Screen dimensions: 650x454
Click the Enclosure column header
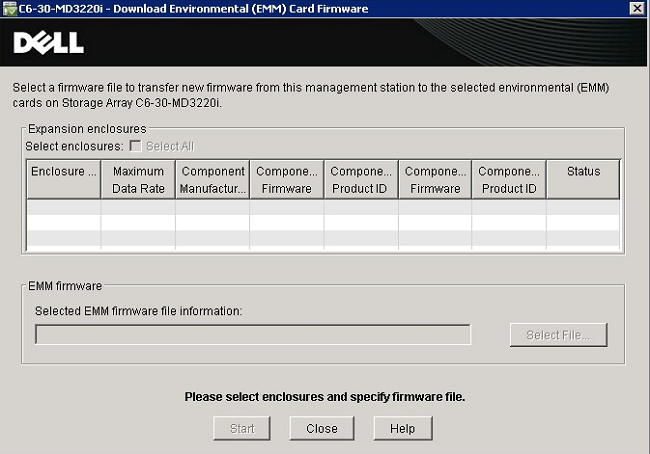coord(63,180)
